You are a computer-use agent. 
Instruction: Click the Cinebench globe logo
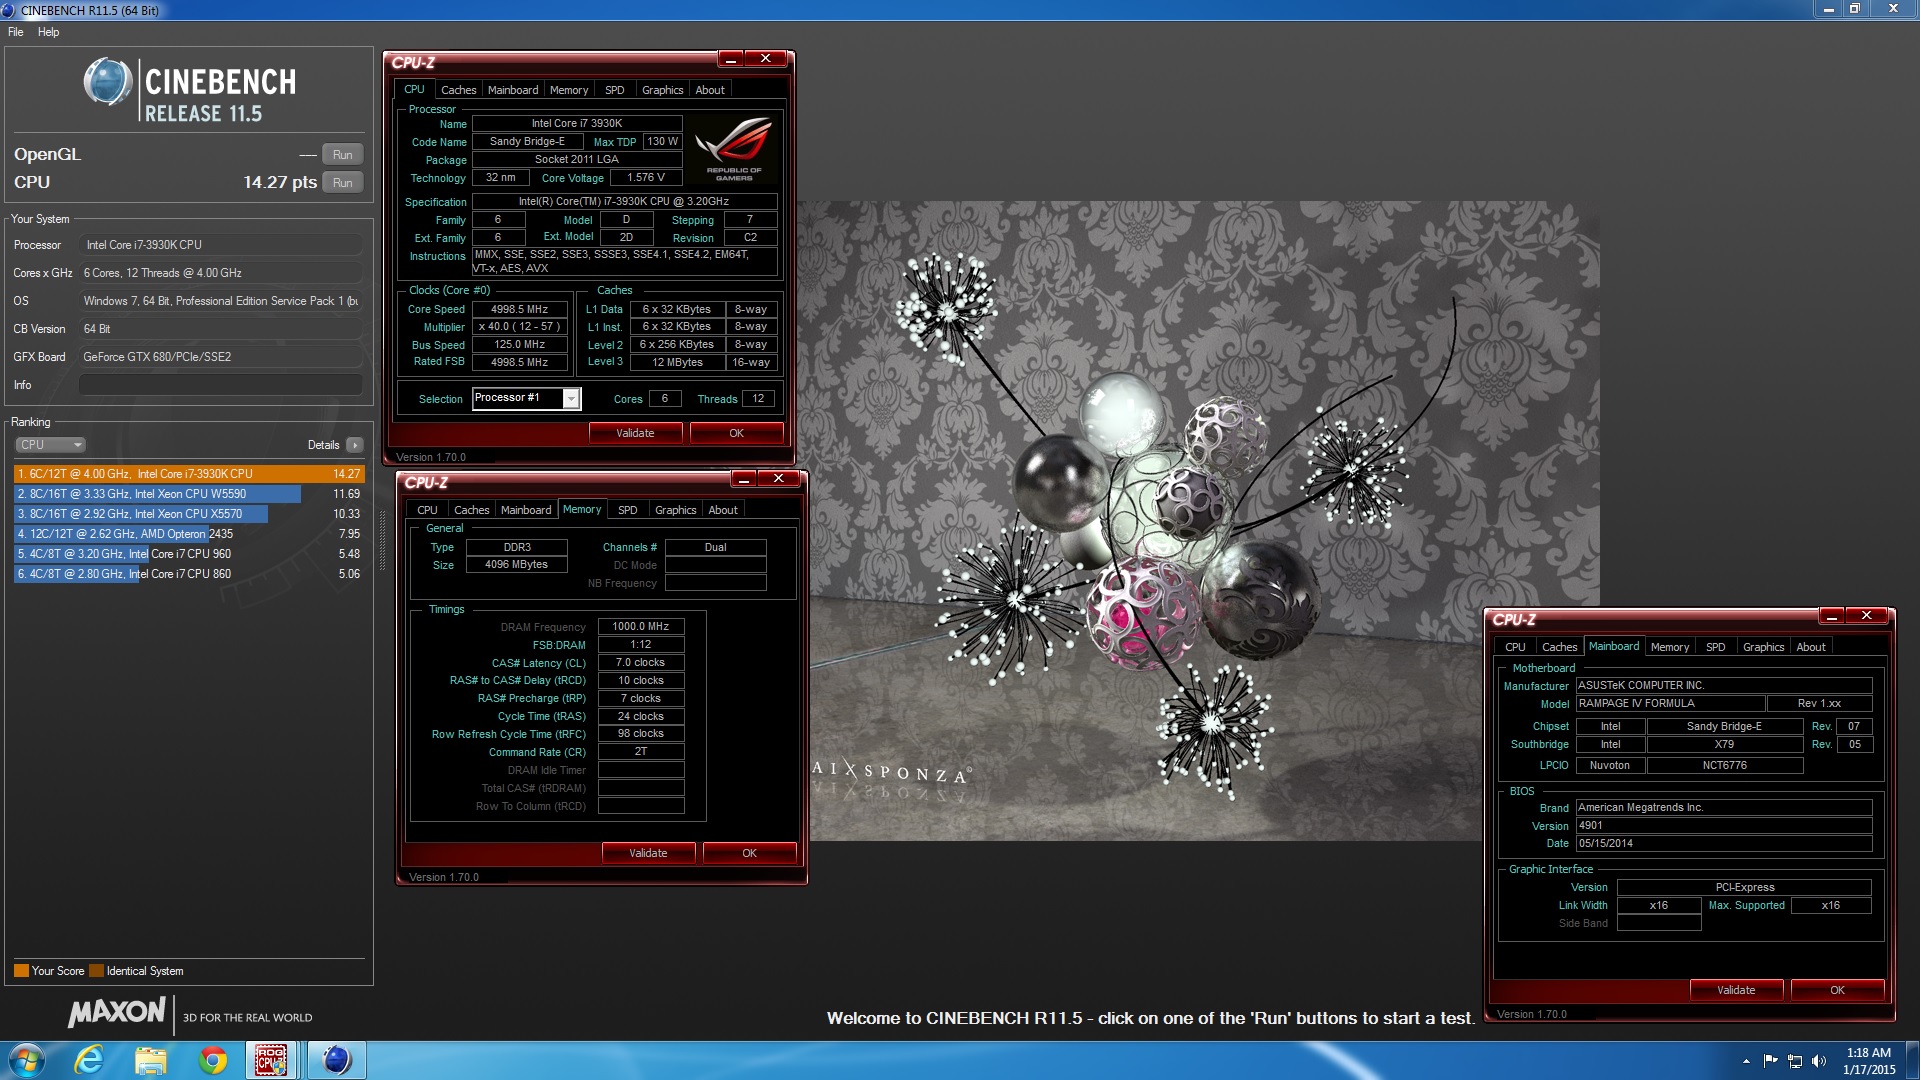pyautogui.click(x=107, y=82)
